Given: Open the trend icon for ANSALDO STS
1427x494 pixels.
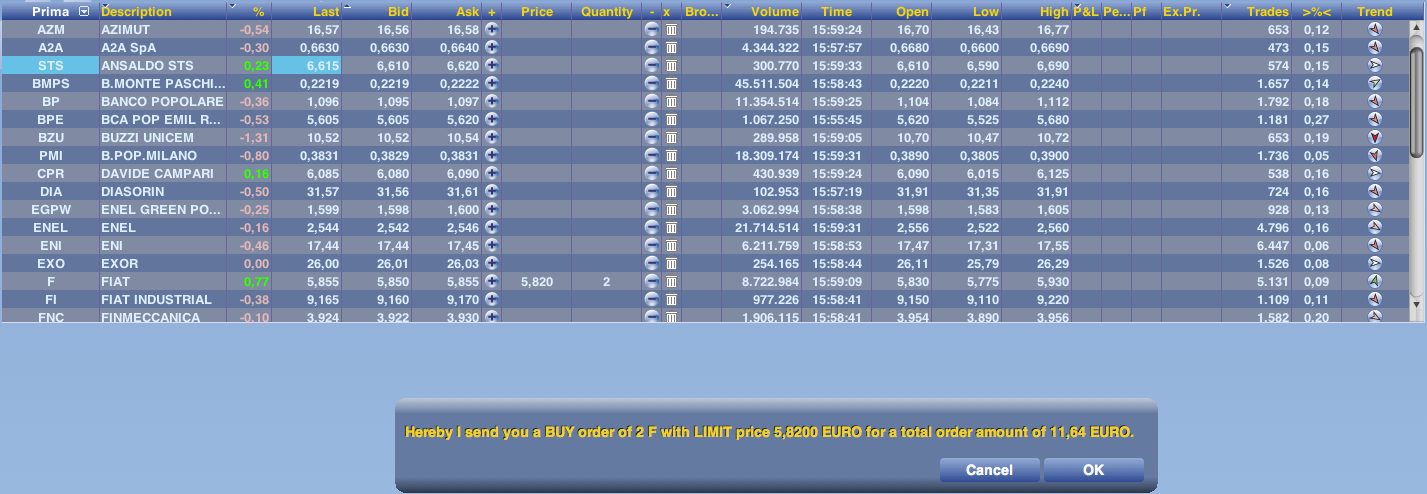Looking at the screenshot, I should click(1374, 66).
